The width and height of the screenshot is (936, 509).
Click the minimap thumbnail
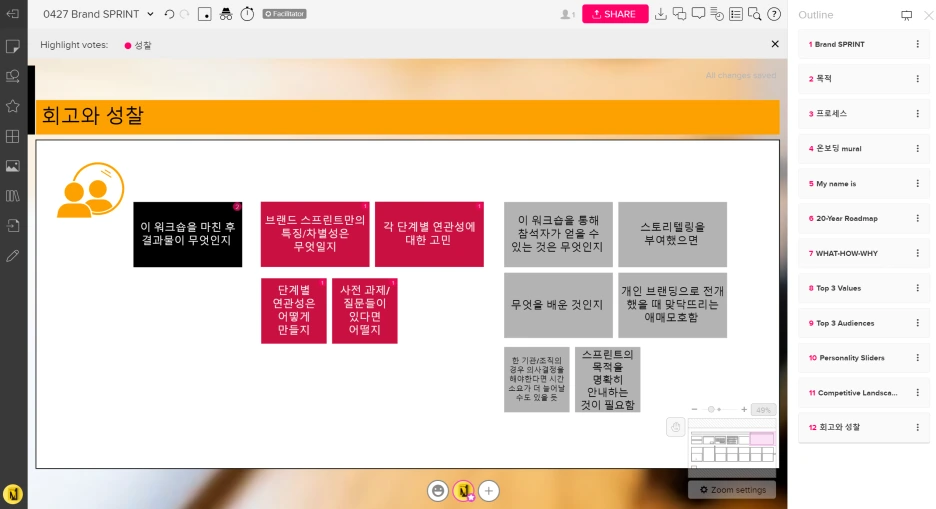[732, 448]
